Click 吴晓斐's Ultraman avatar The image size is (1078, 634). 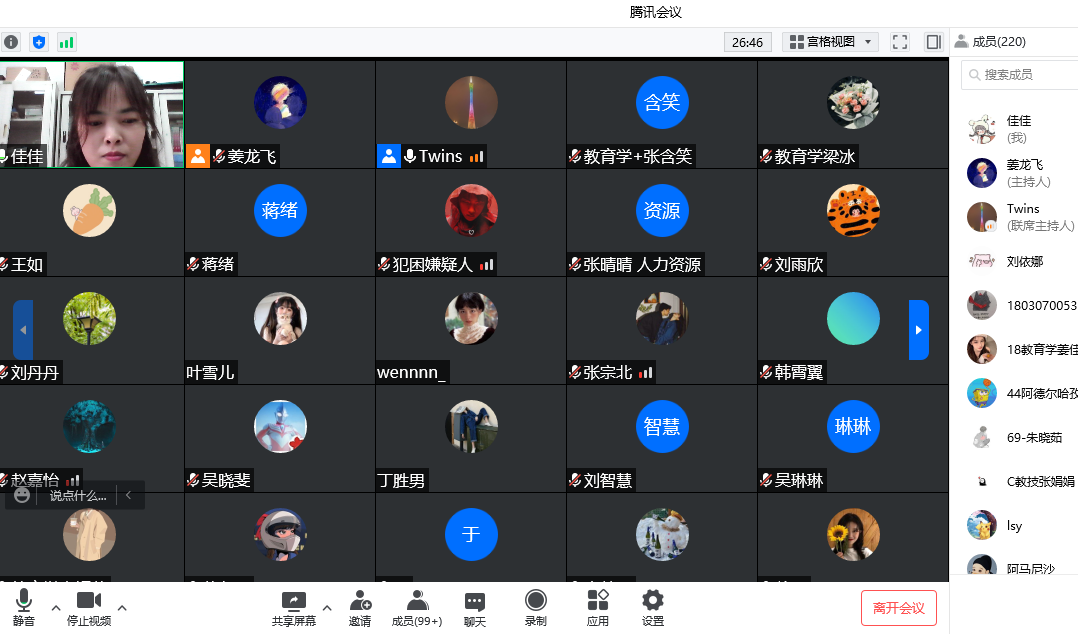(280, 426)
